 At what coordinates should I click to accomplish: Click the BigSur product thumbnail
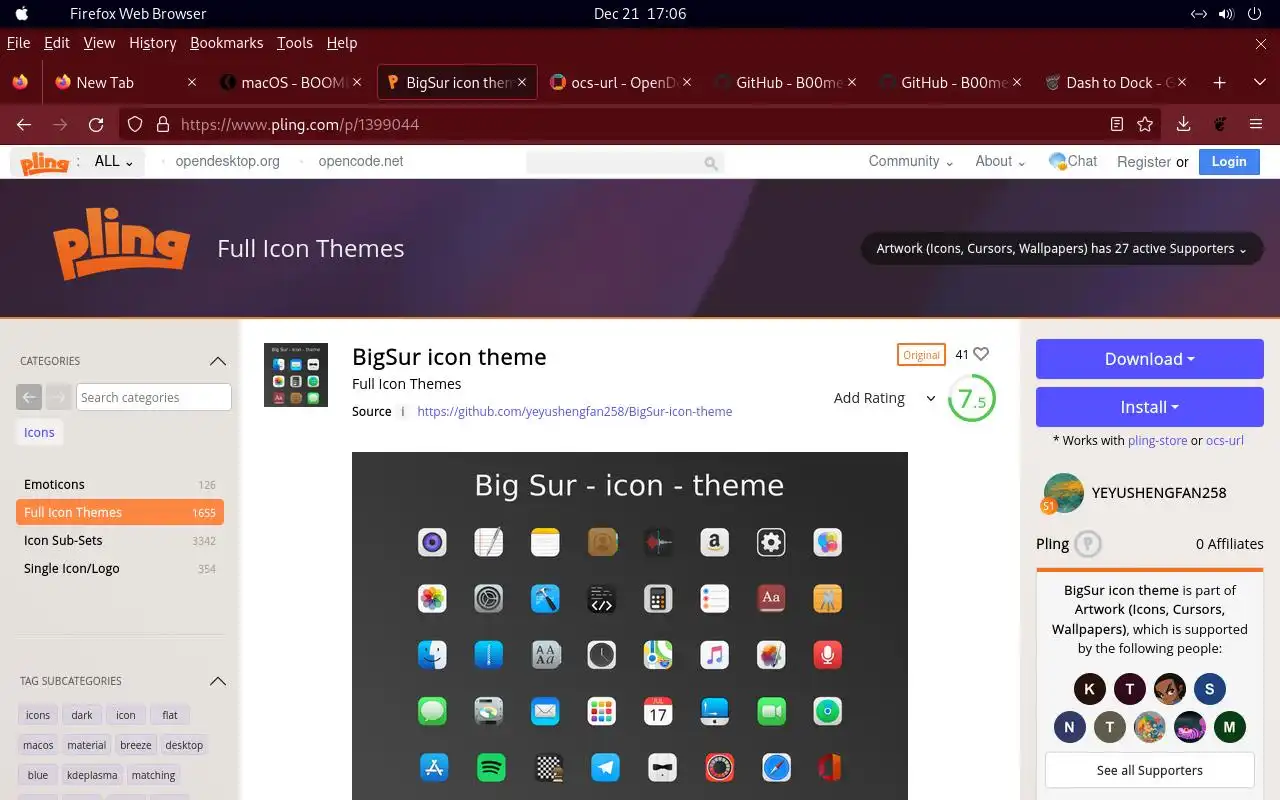[x=296, y=375]
